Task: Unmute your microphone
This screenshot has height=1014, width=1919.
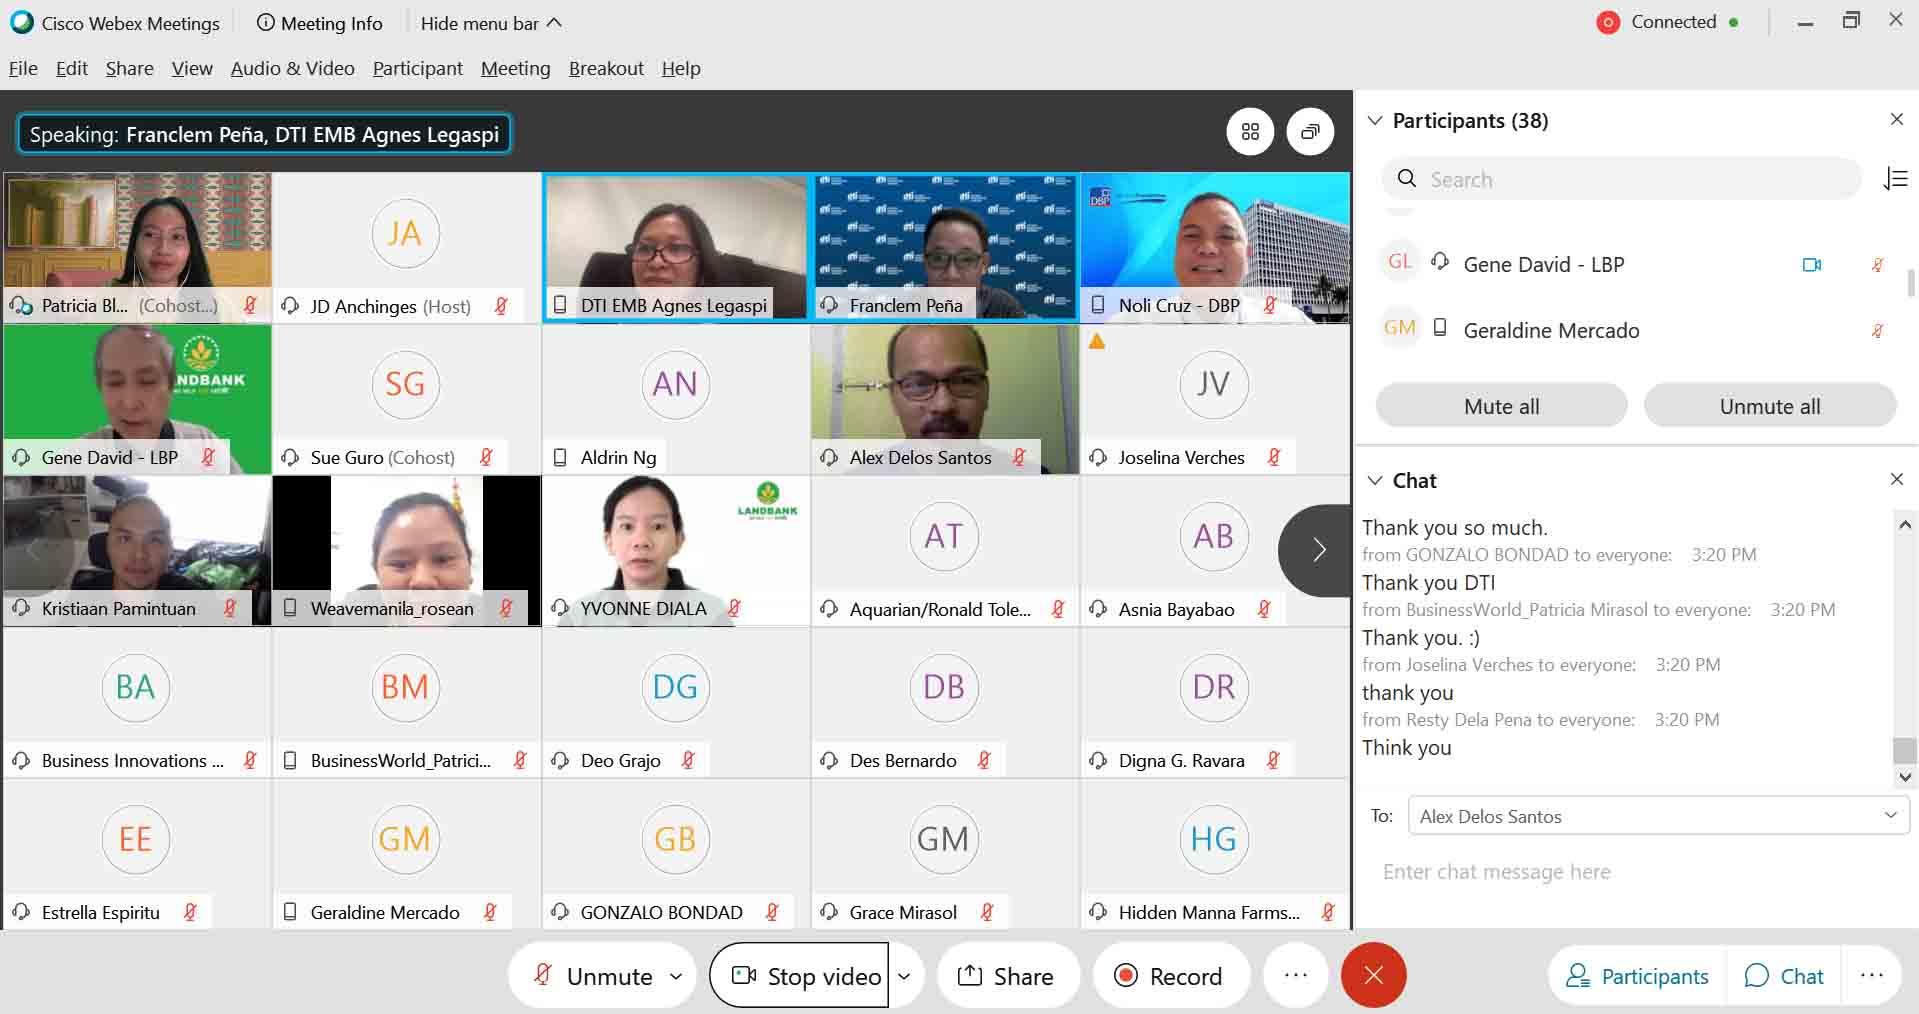Action: pyautogui.click(x=594, y=975)
